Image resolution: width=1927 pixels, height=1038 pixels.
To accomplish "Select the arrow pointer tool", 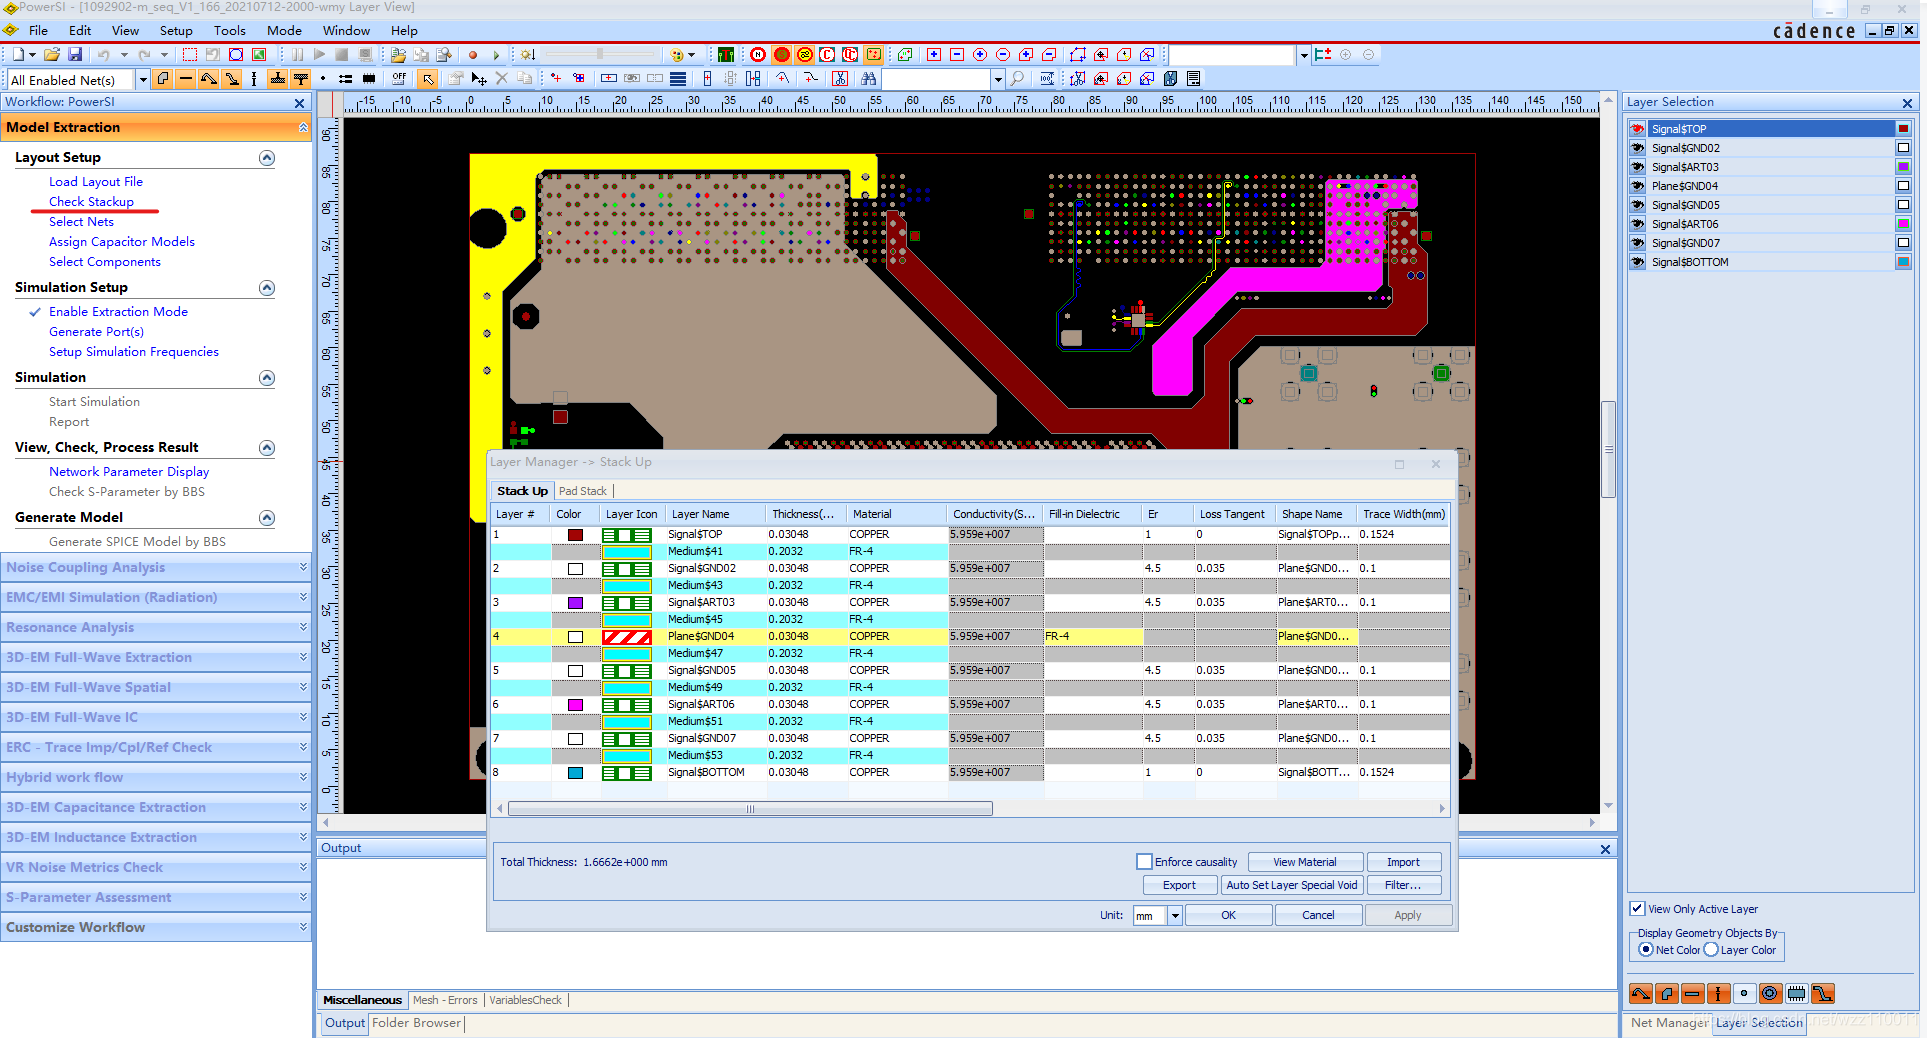I will pyautogui.click(x=428, y=78).
